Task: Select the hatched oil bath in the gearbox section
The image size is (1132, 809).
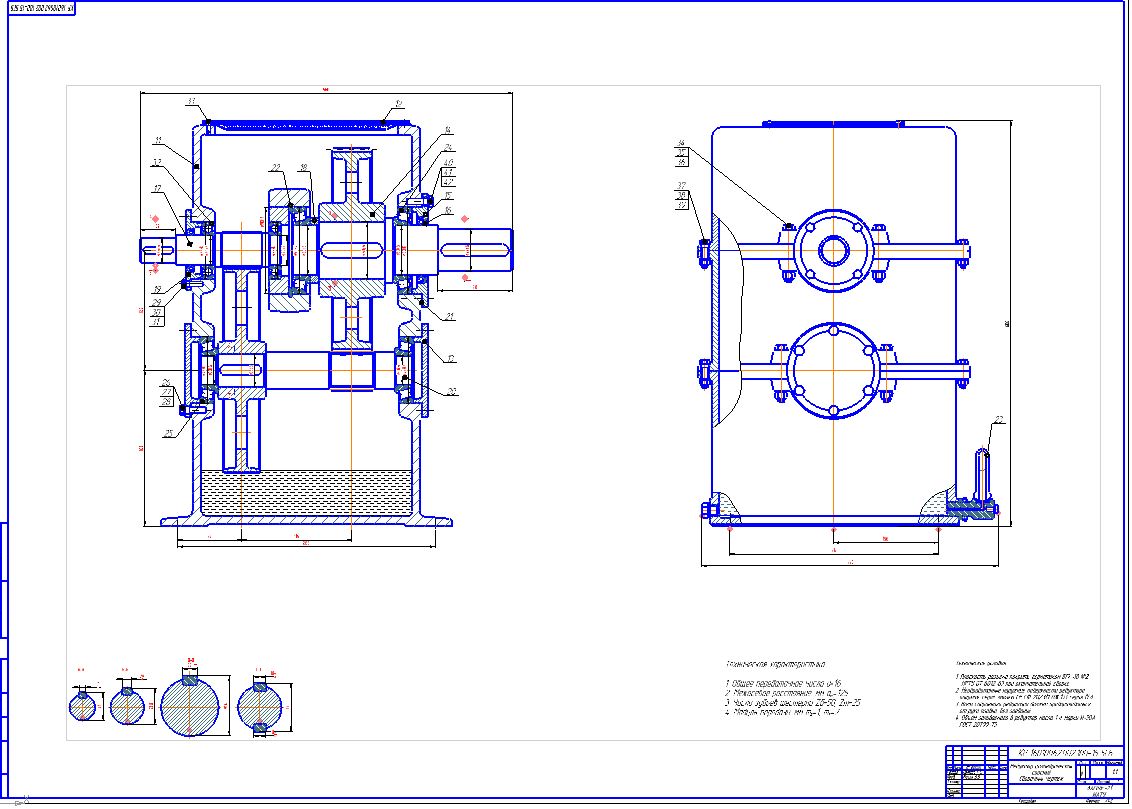Action: point(306,492)
